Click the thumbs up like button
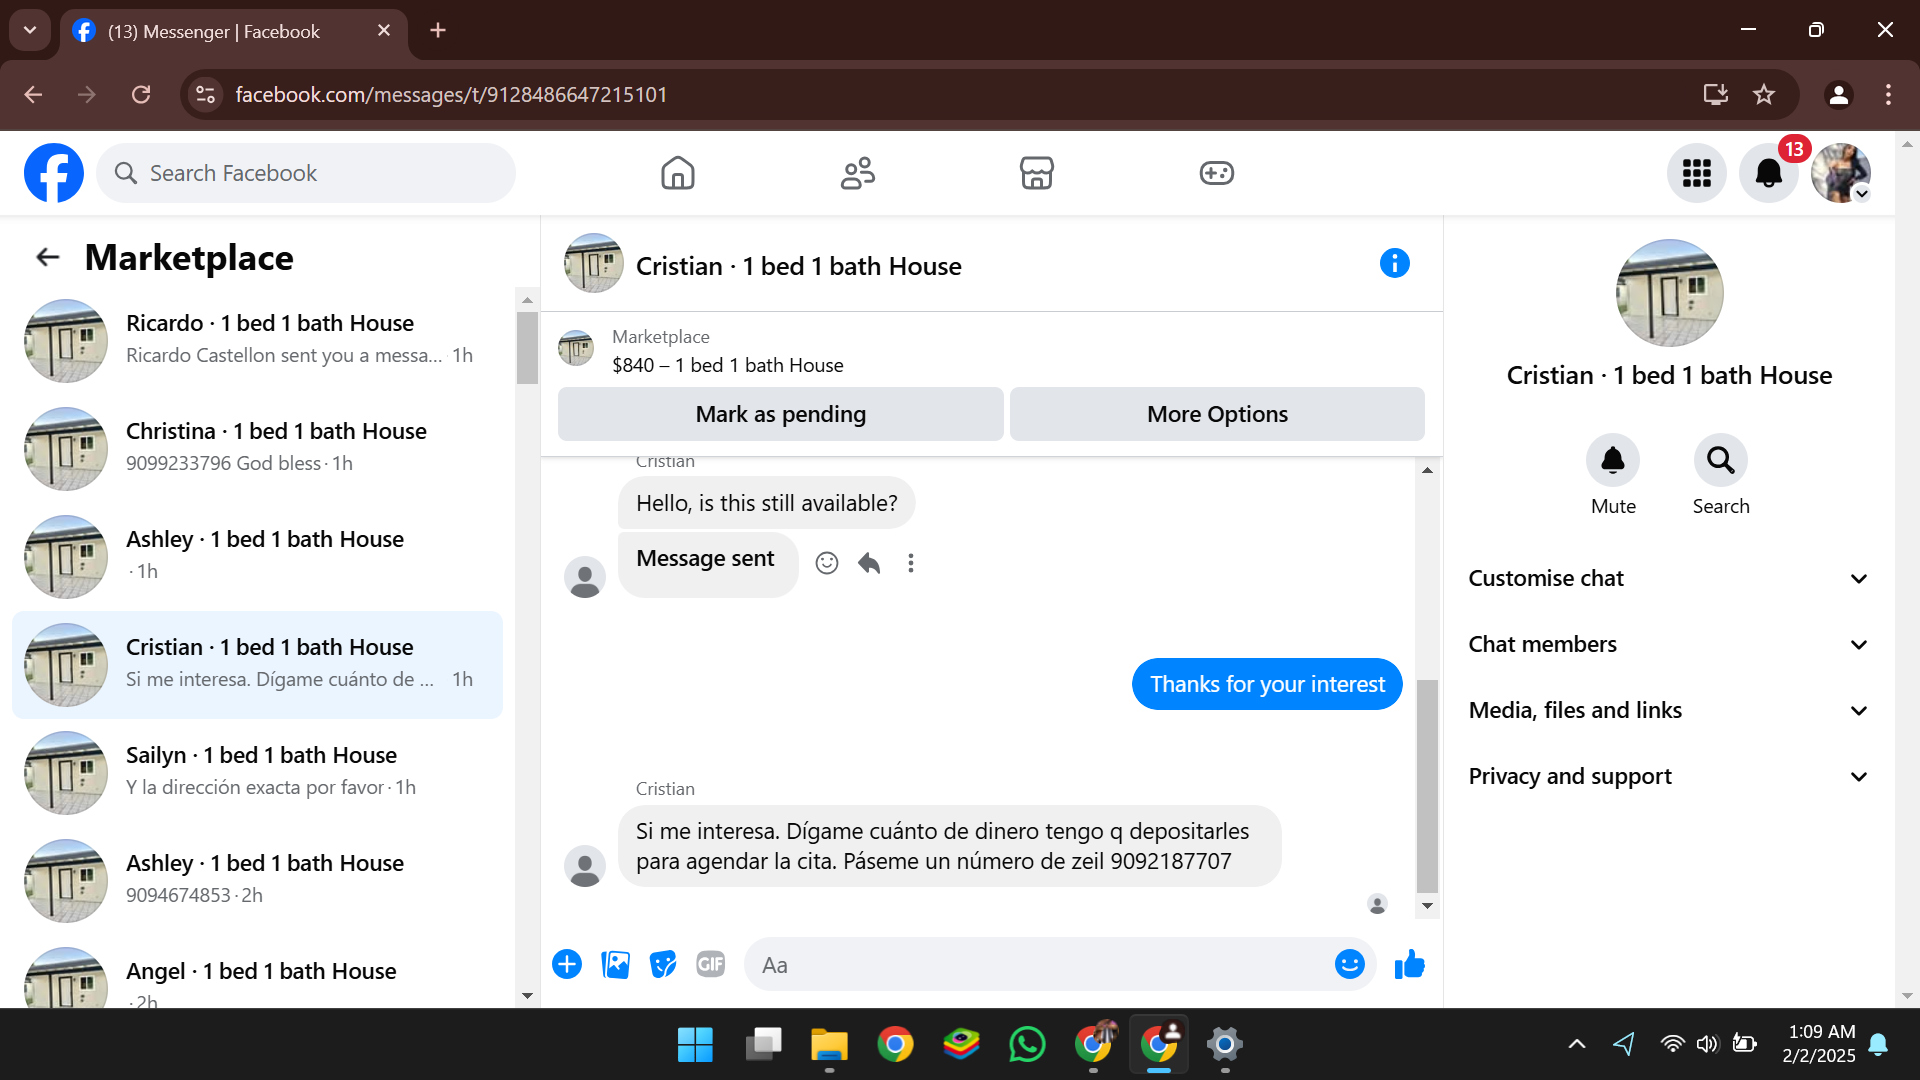This screenshot has width=1920, height=1080. (1409, 965)
